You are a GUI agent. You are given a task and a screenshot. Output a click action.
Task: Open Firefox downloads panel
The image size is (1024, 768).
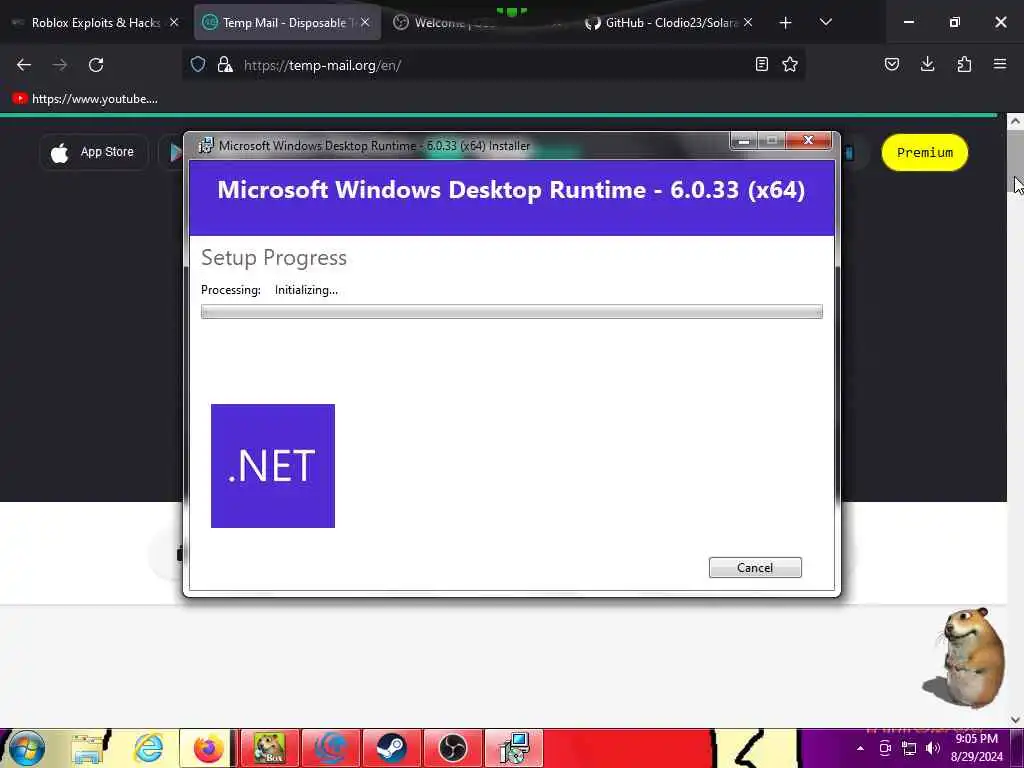(927, 64)
